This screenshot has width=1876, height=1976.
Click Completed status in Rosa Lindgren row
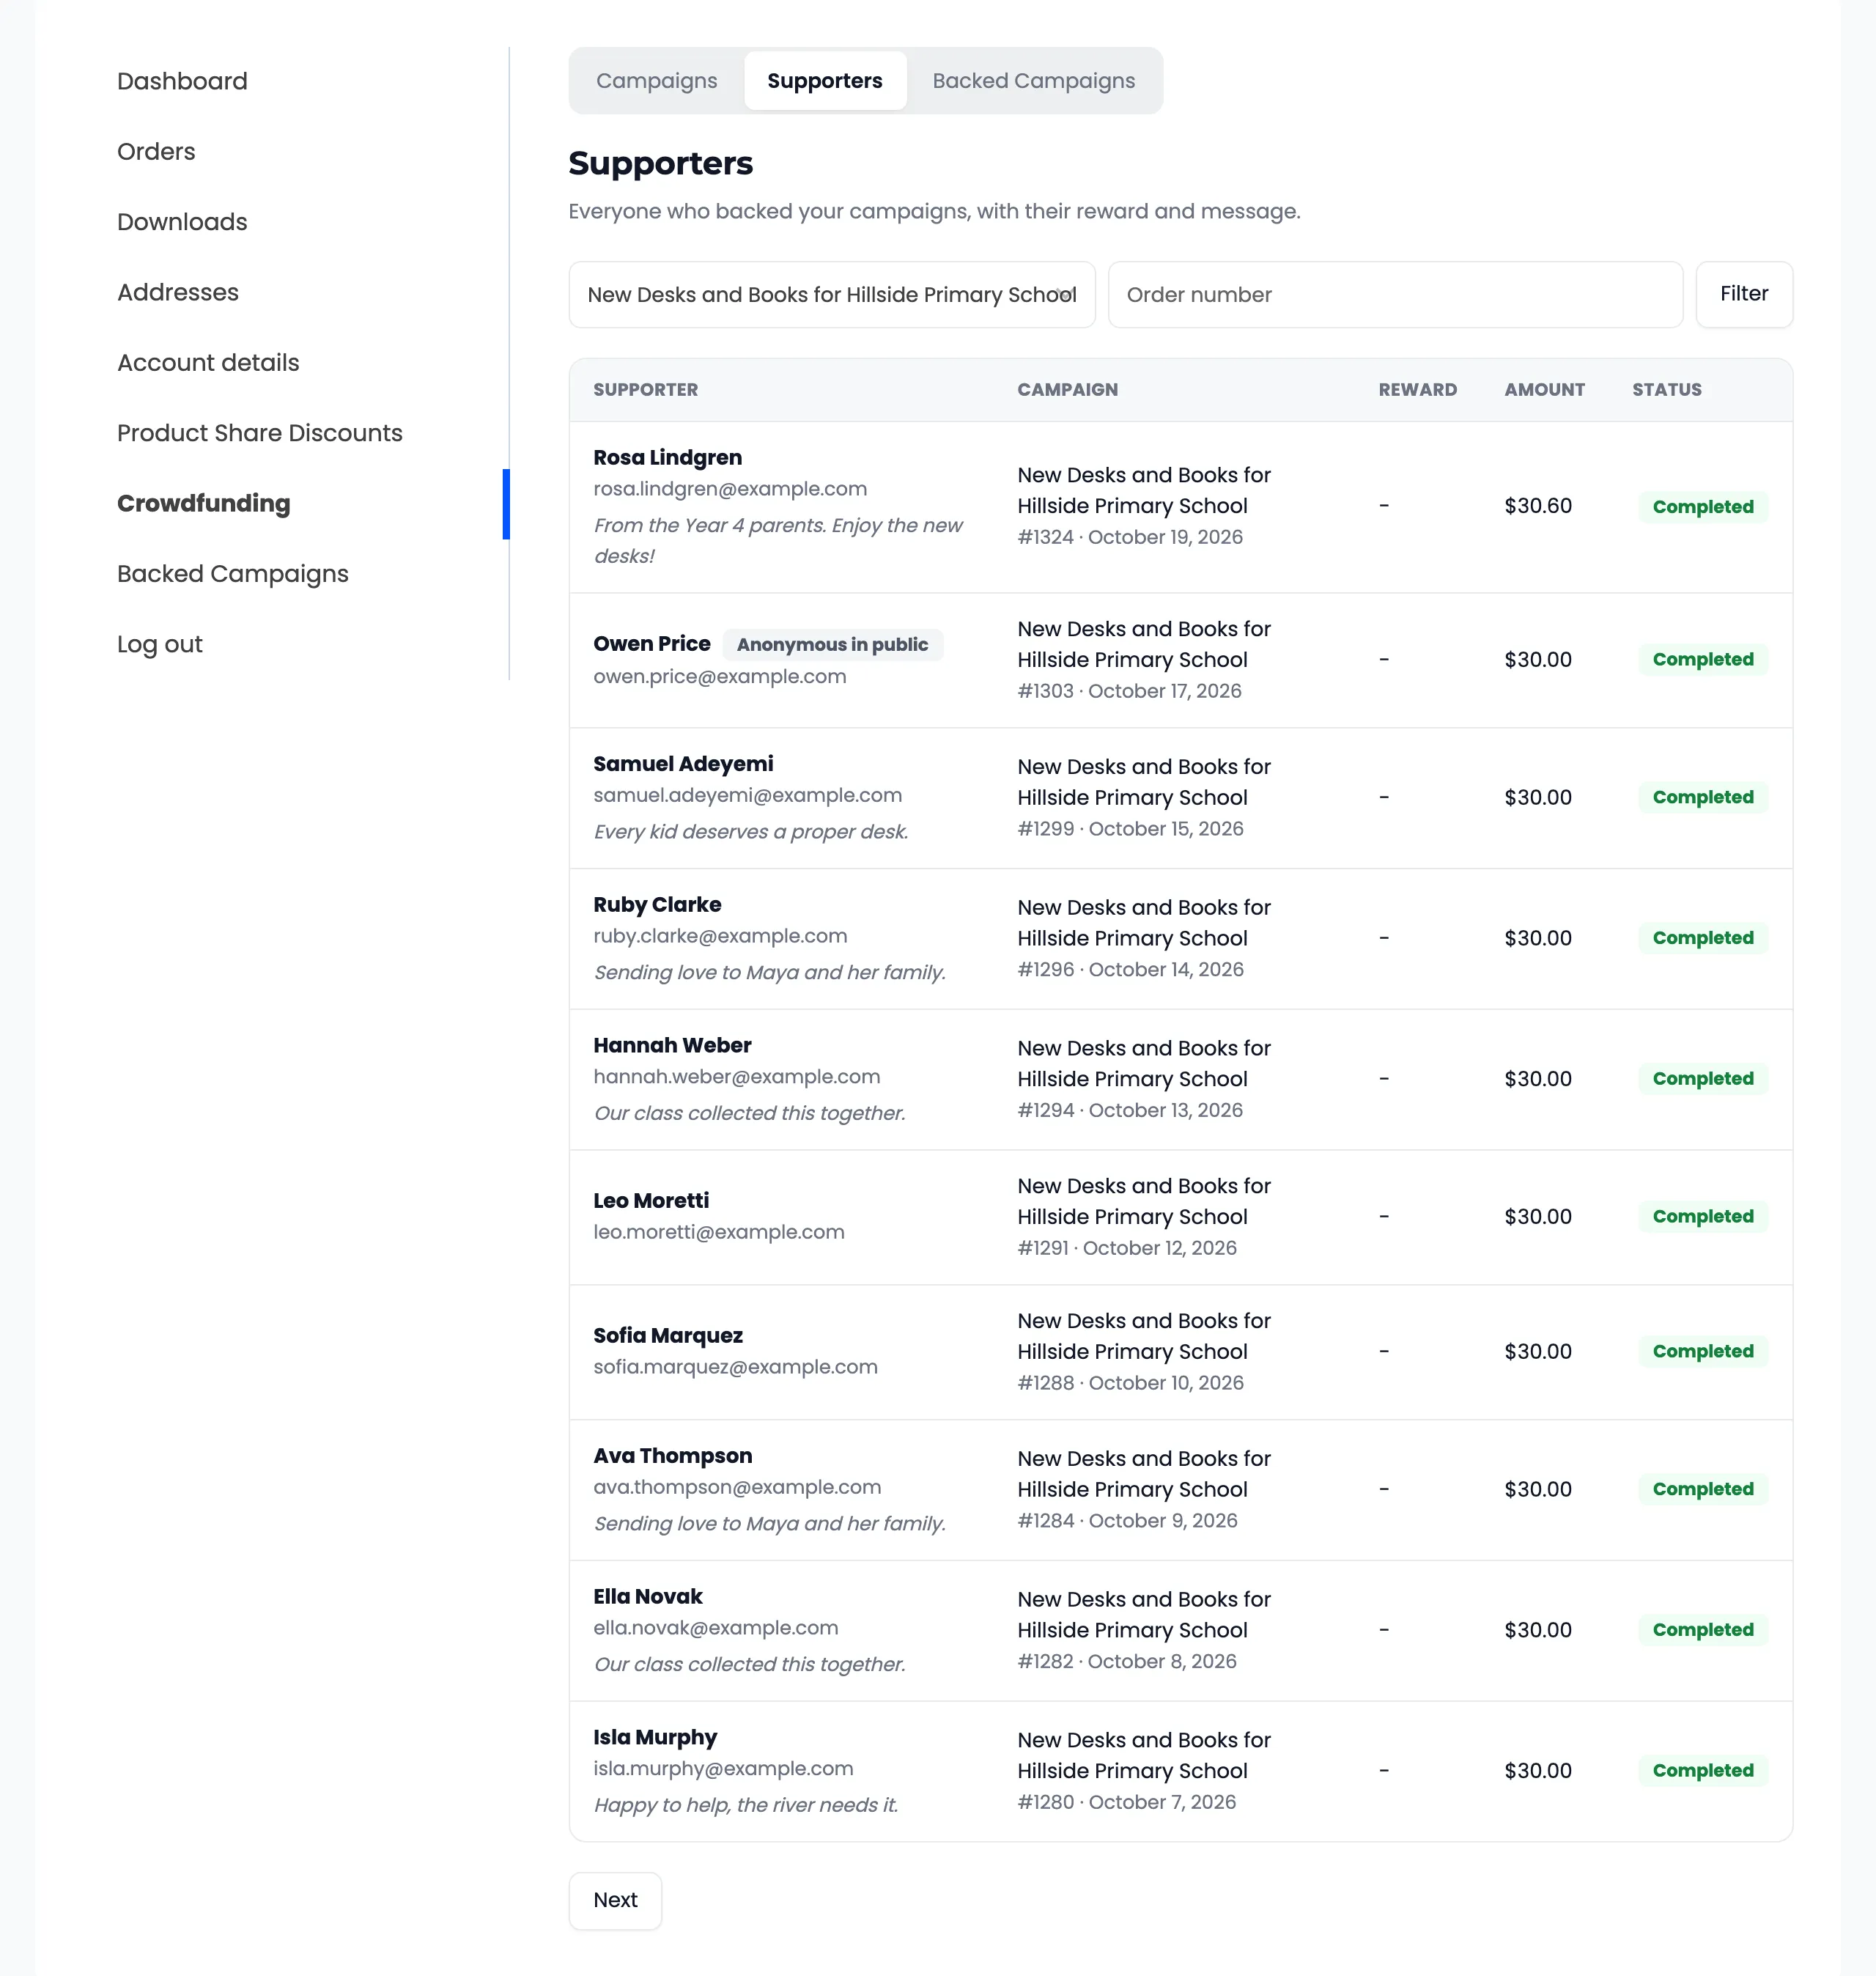pos(1702,507)
